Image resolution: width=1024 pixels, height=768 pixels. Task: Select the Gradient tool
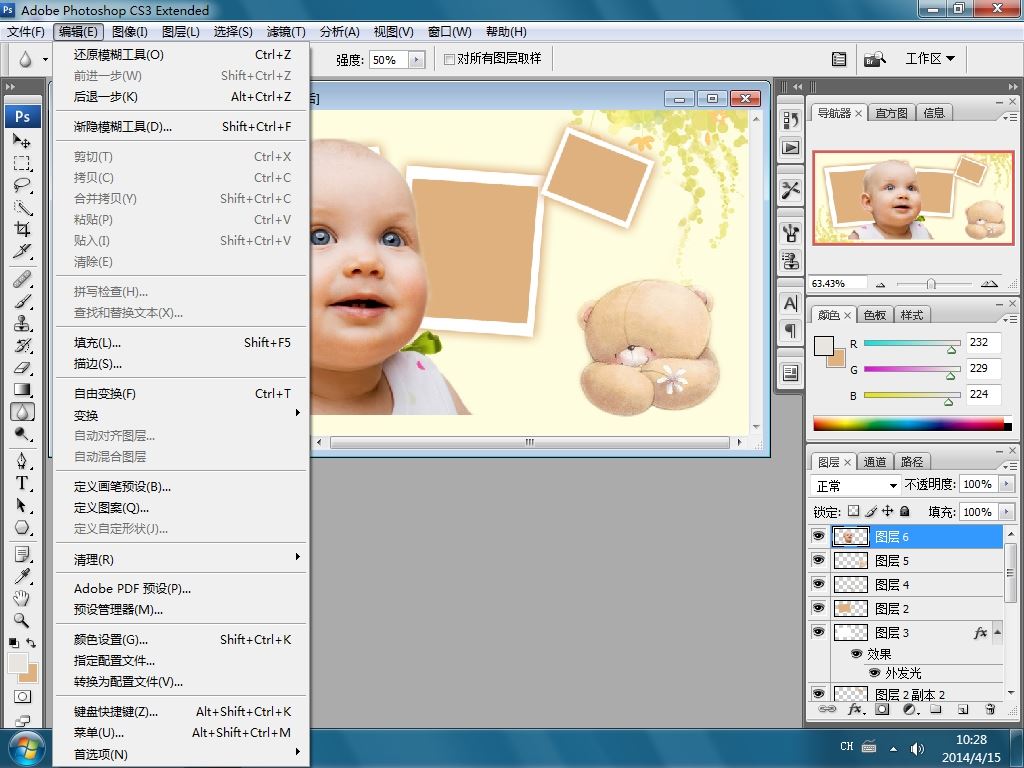(x=22, y=390)
